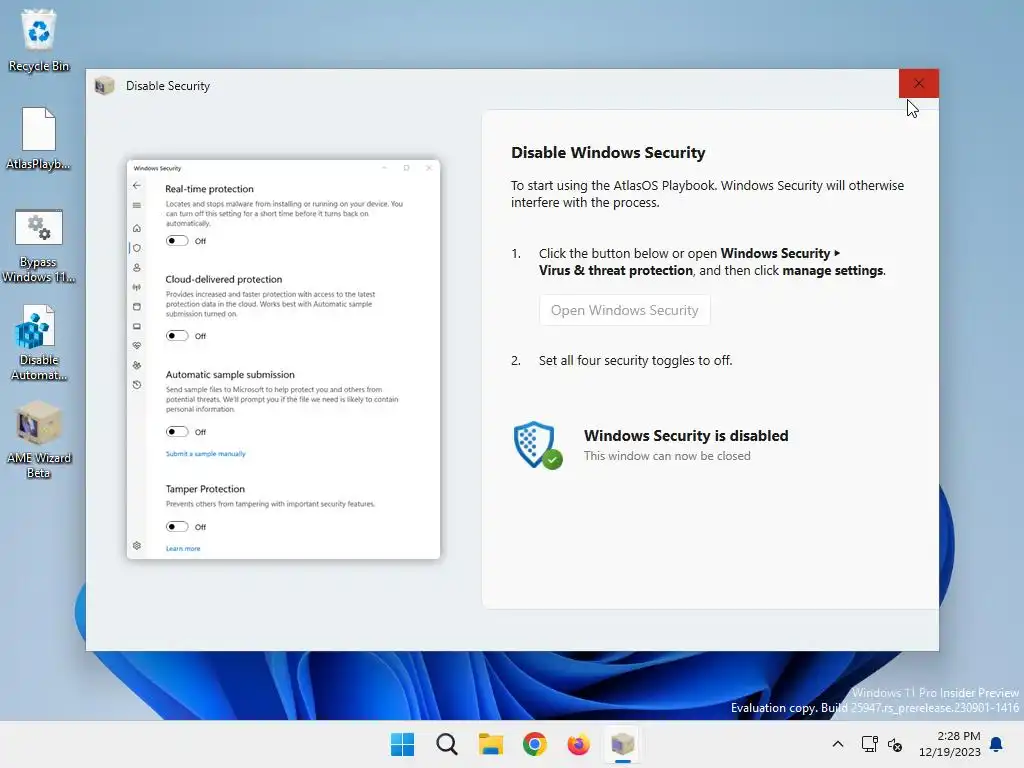Click the 'This window can now be closed' text
This screenshot has height=768, width=1024.
(x=667, y=456)
